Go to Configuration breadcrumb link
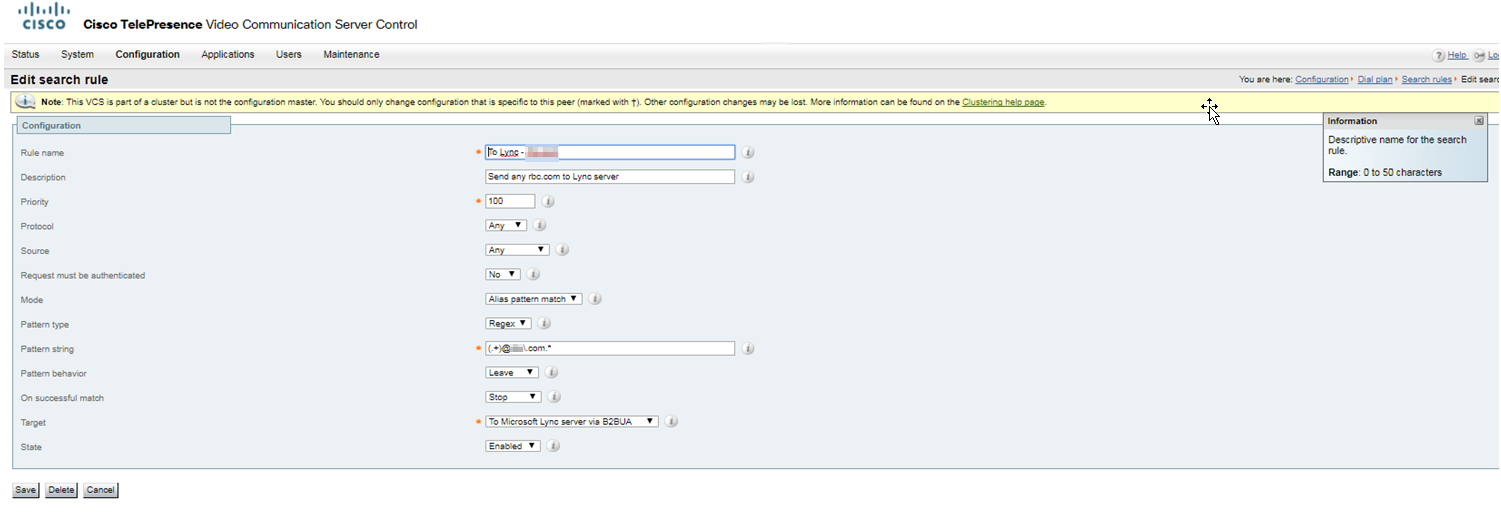Viewport: 1501px width, 523px height. click(x=1322, y=80)
